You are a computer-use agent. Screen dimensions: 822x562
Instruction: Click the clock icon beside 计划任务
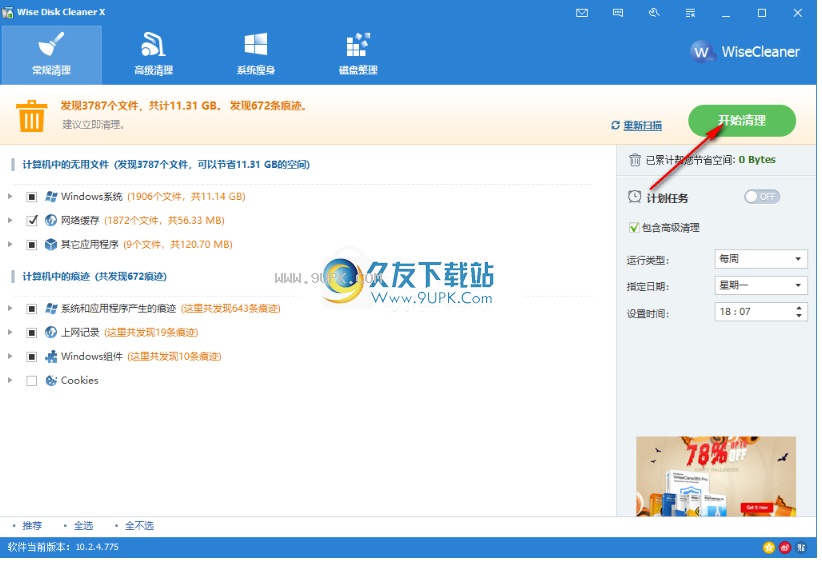pyautogui.click(x=634, y=197)
